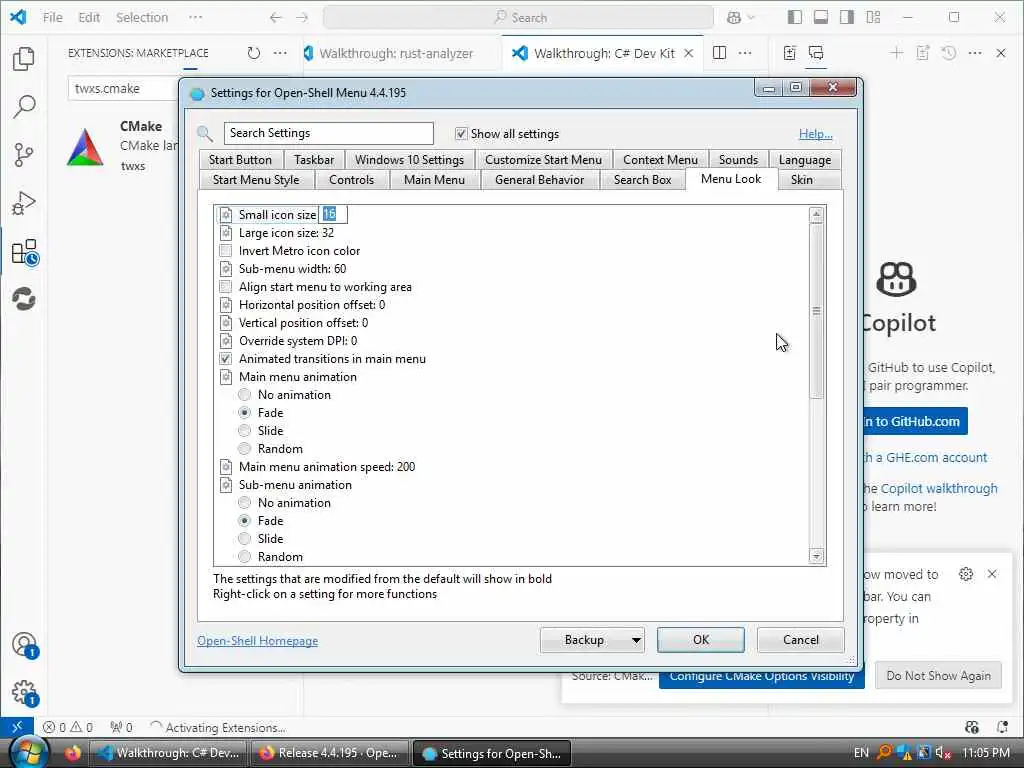Toggle Show all settings checkbox
The width and height of the screenshot is (1024, 768).
click(x=461, y=133)
